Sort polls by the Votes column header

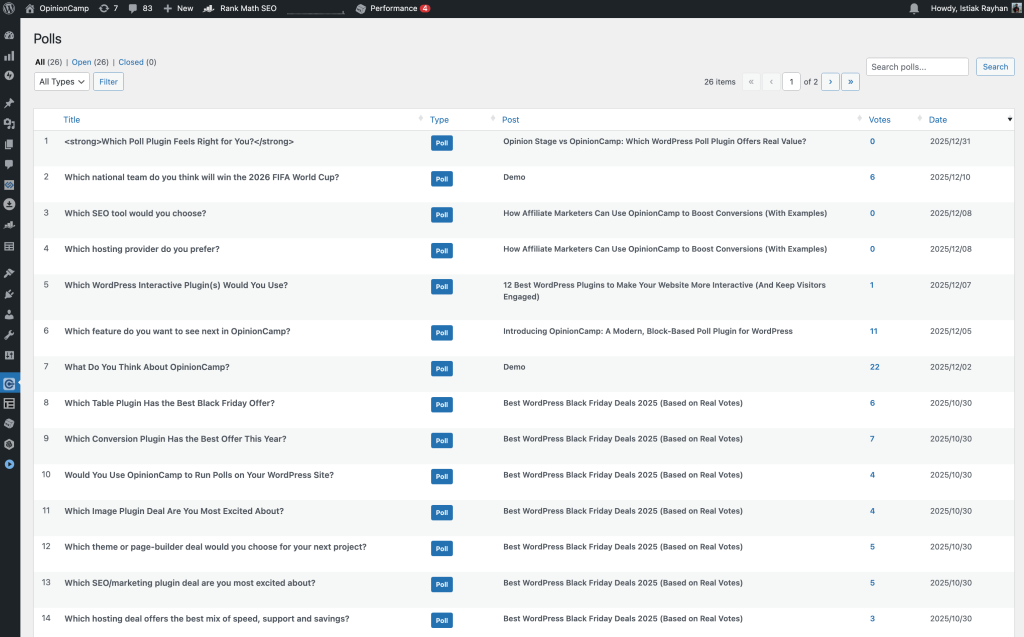point(879,120)
